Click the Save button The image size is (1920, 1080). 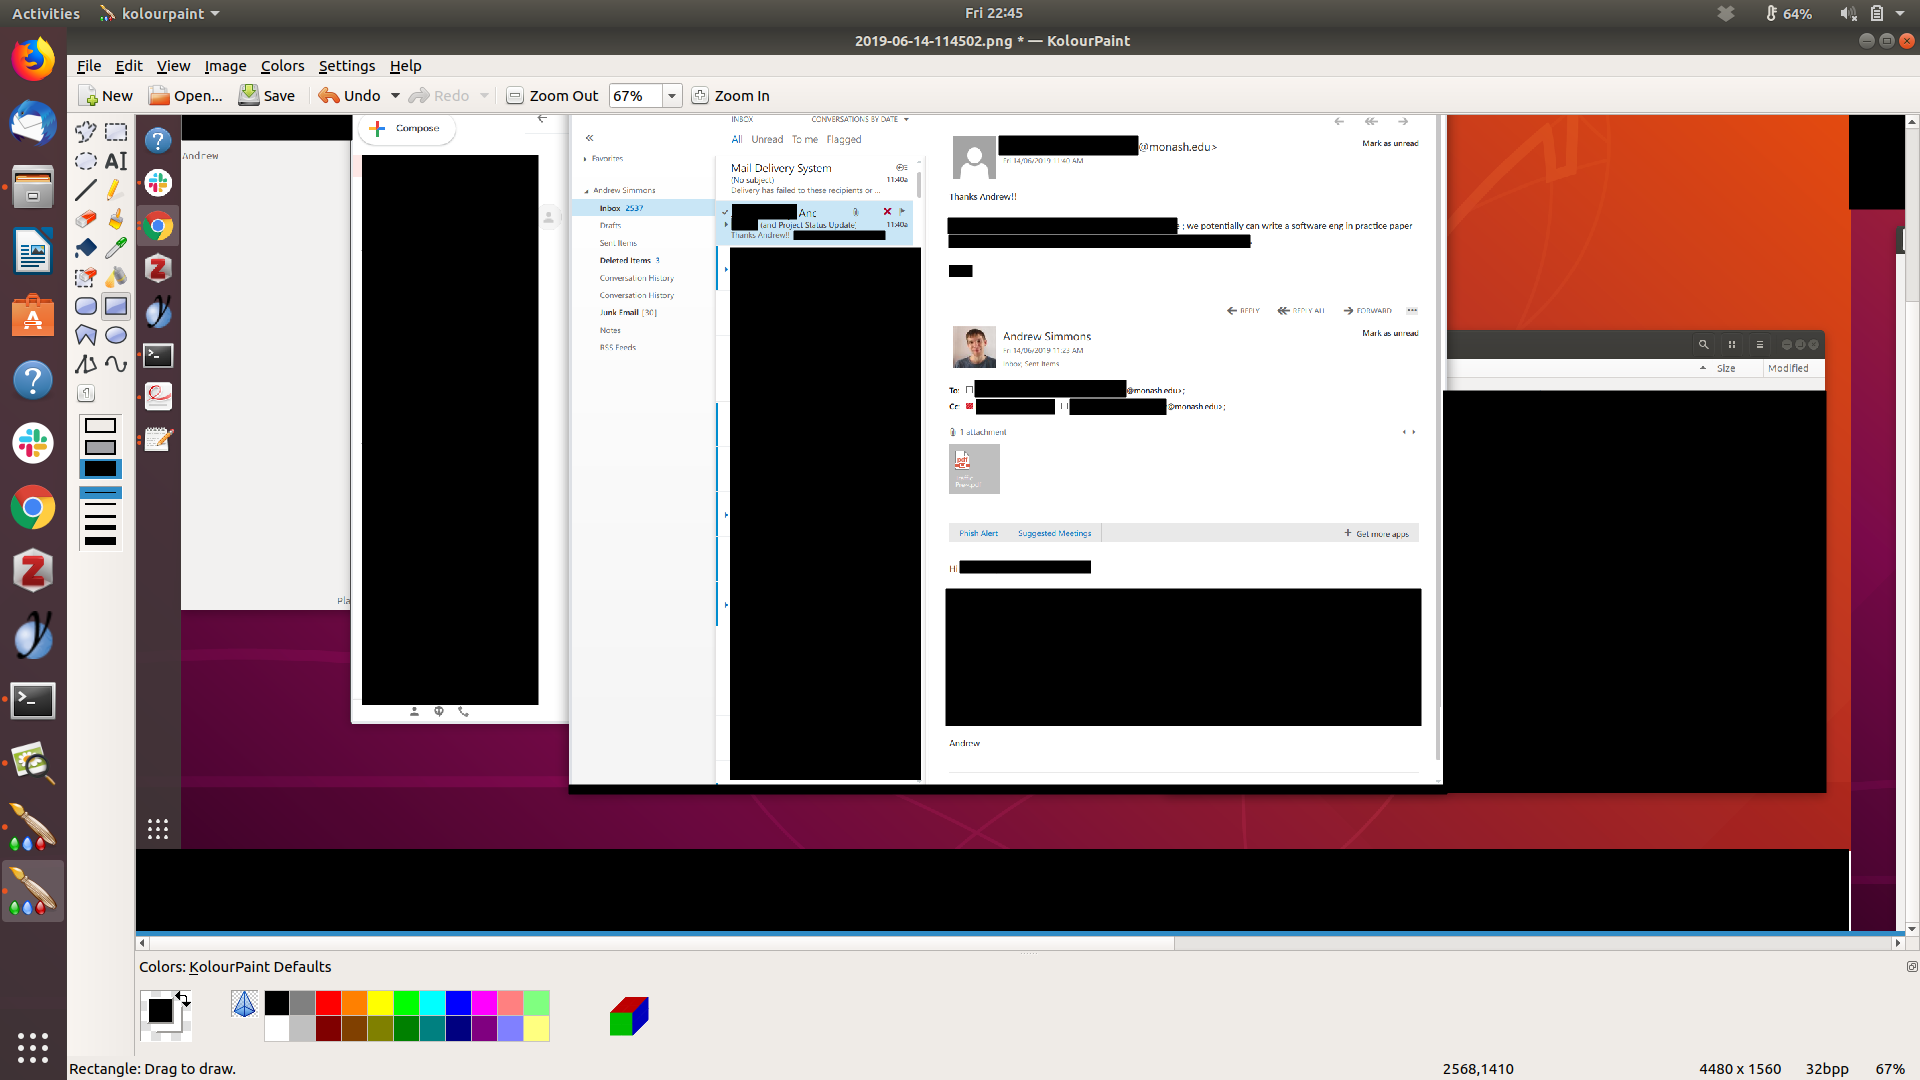pyautogui.click(x=267, y=96)
